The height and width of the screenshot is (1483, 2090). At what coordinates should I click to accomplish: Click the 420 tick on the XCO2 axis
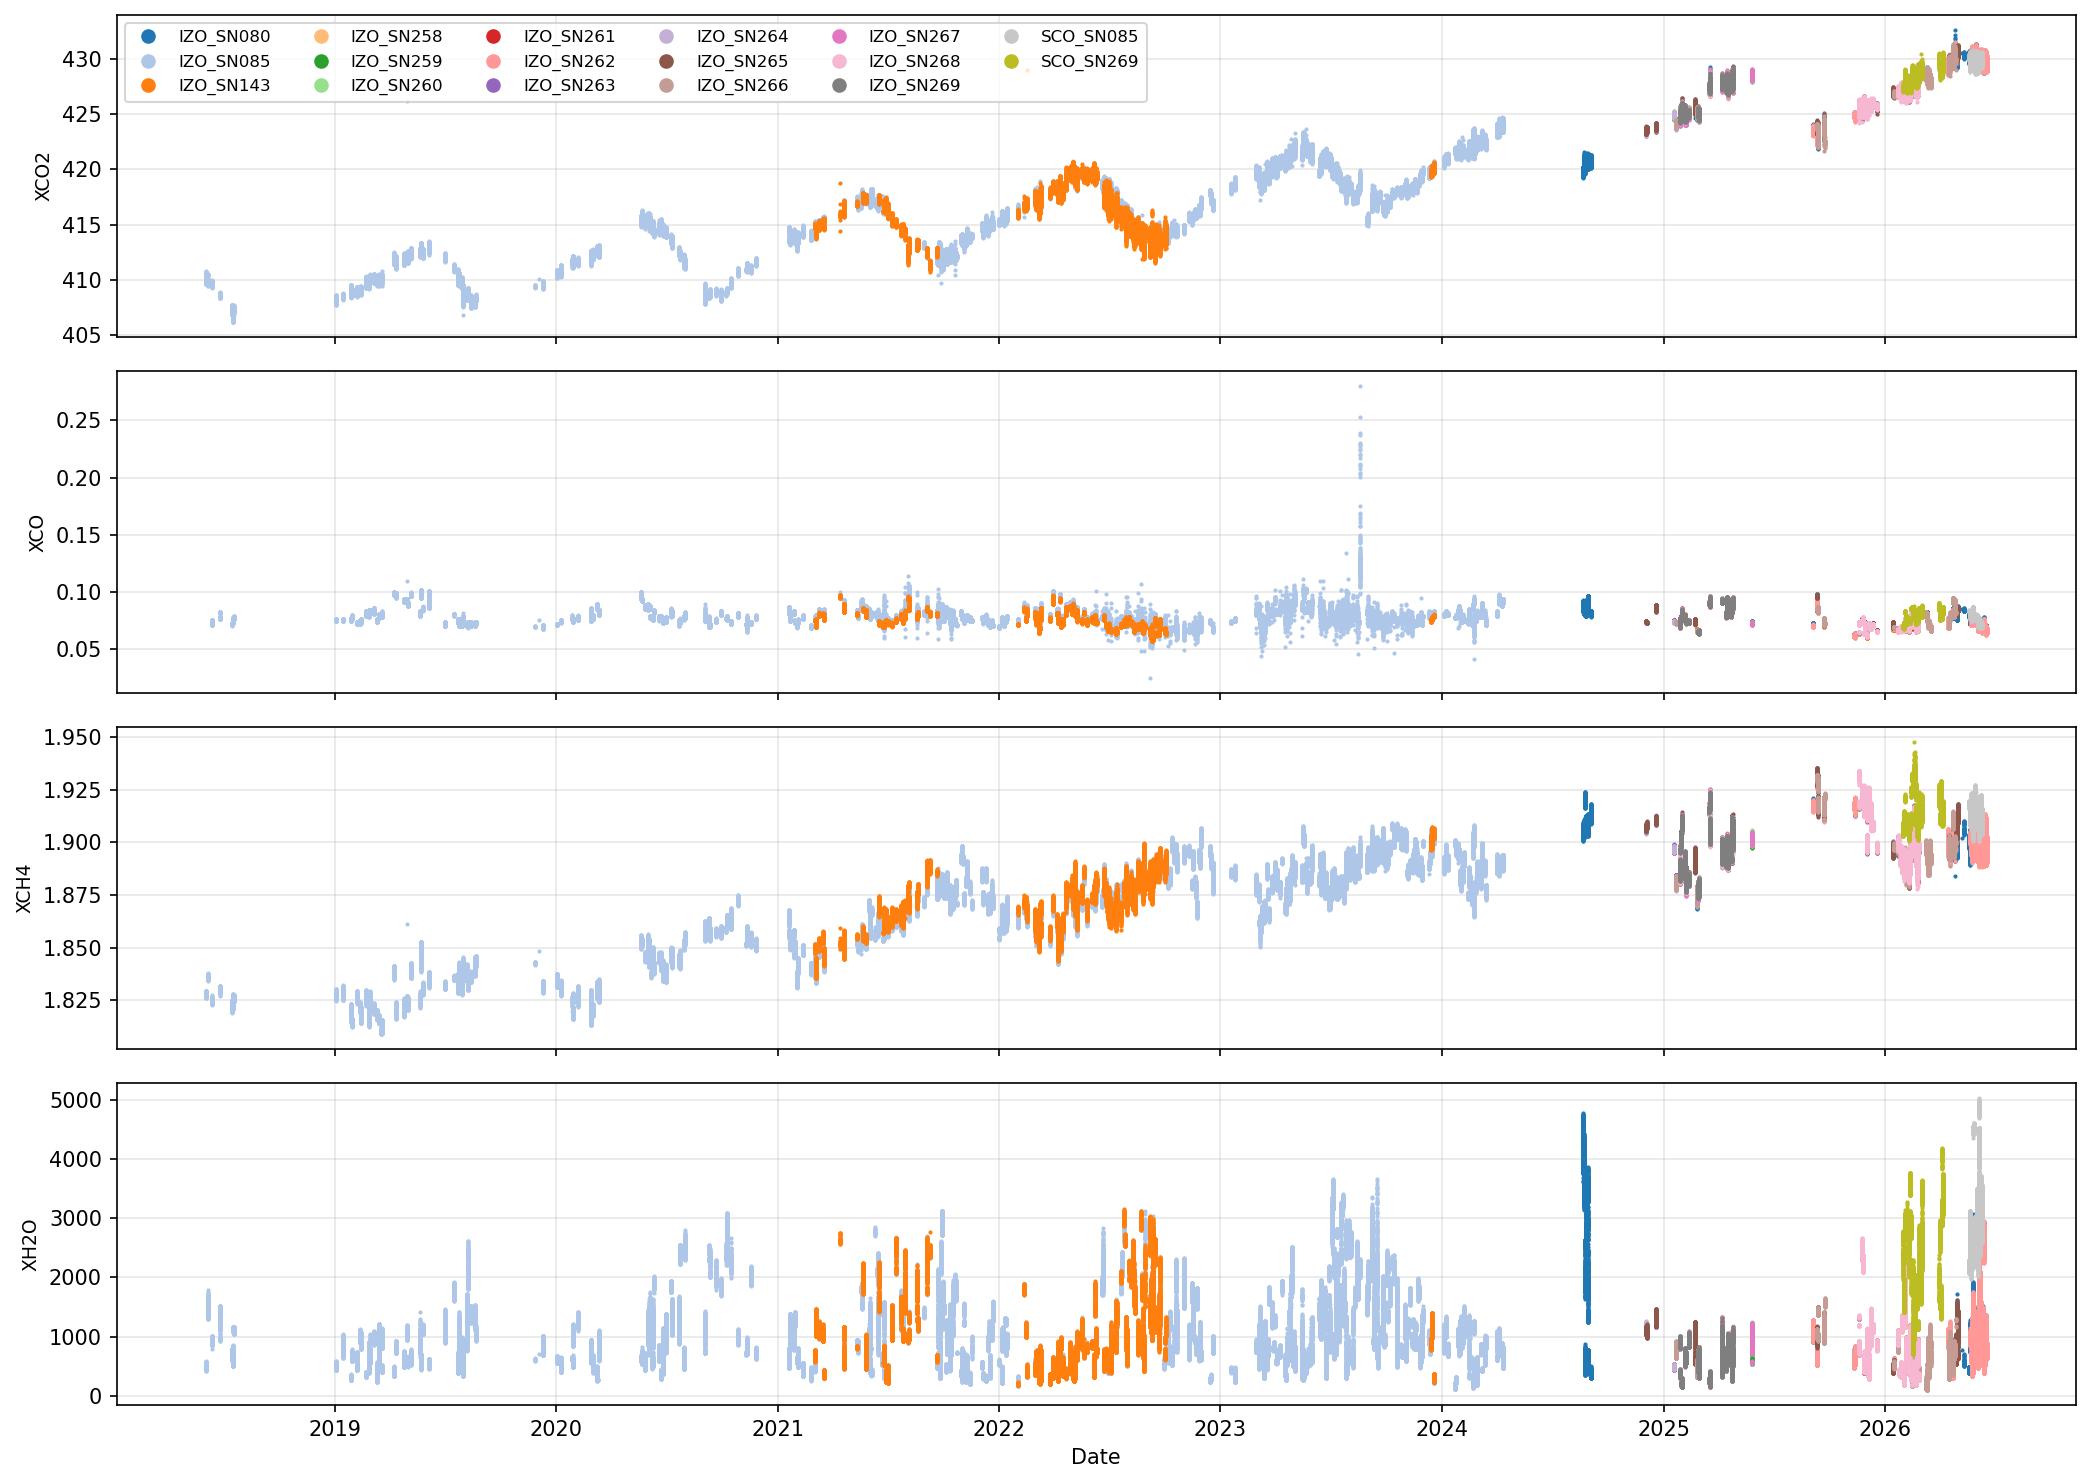[x=83, y=170]
